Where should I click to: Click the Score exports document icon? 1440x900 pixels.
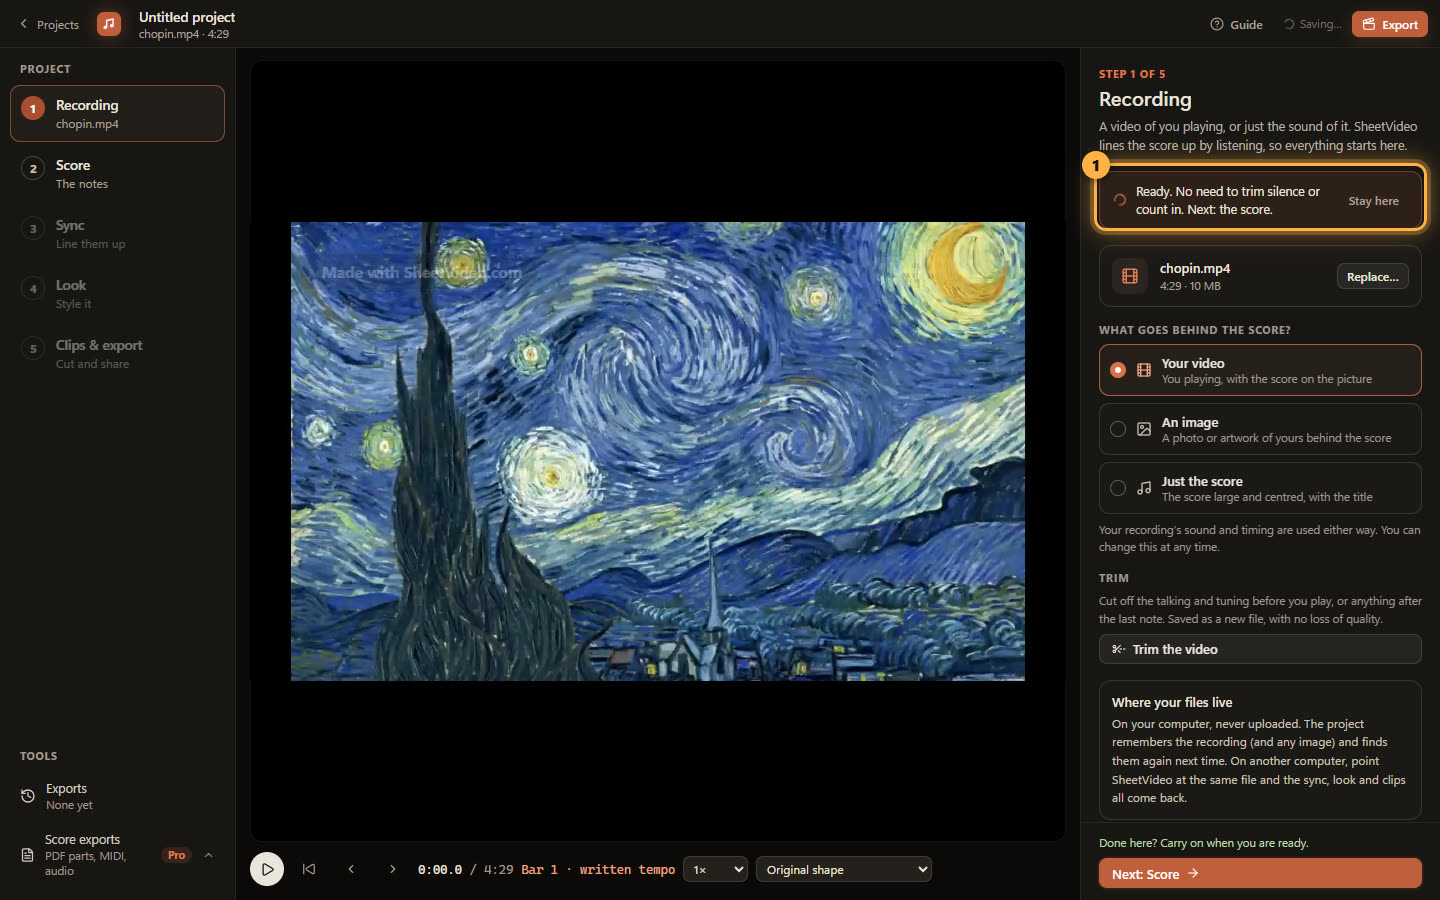point(28,855)
